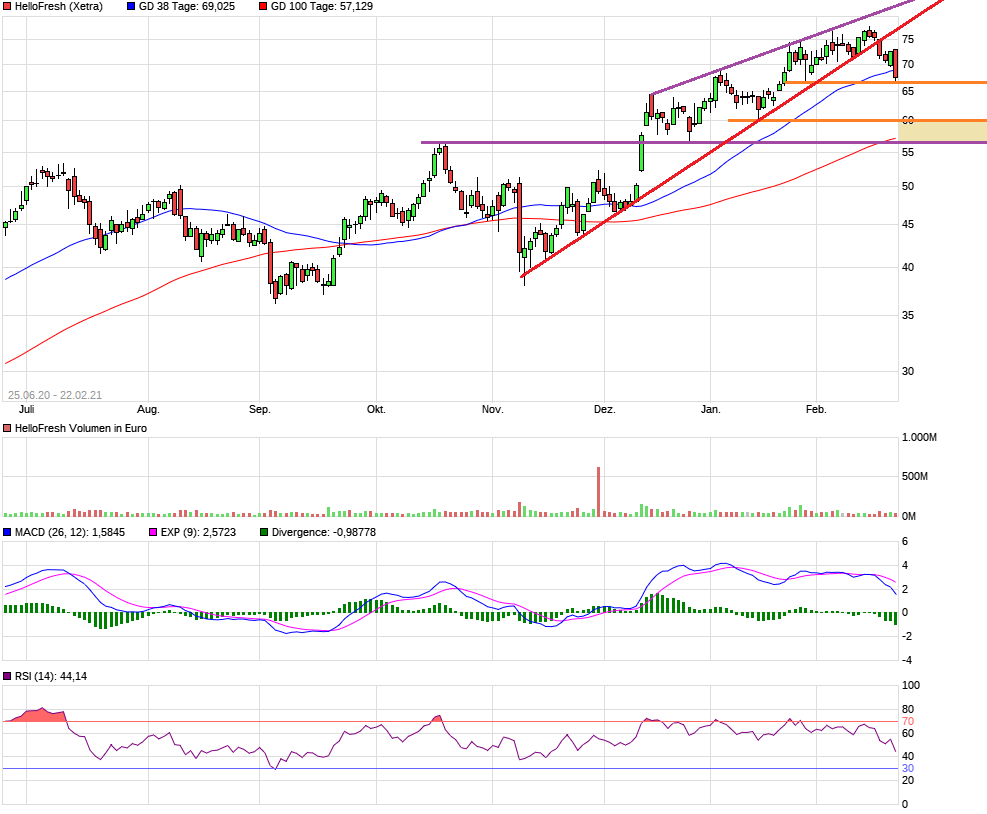Click the MACD axis value -4
The image size is (987, 814).
(x=906, y=660)
